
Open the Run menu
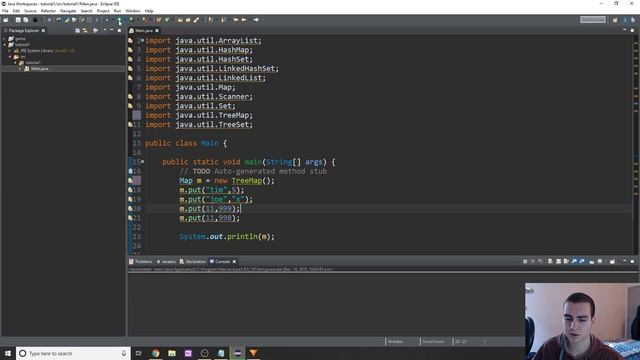[x=117, y=11]
